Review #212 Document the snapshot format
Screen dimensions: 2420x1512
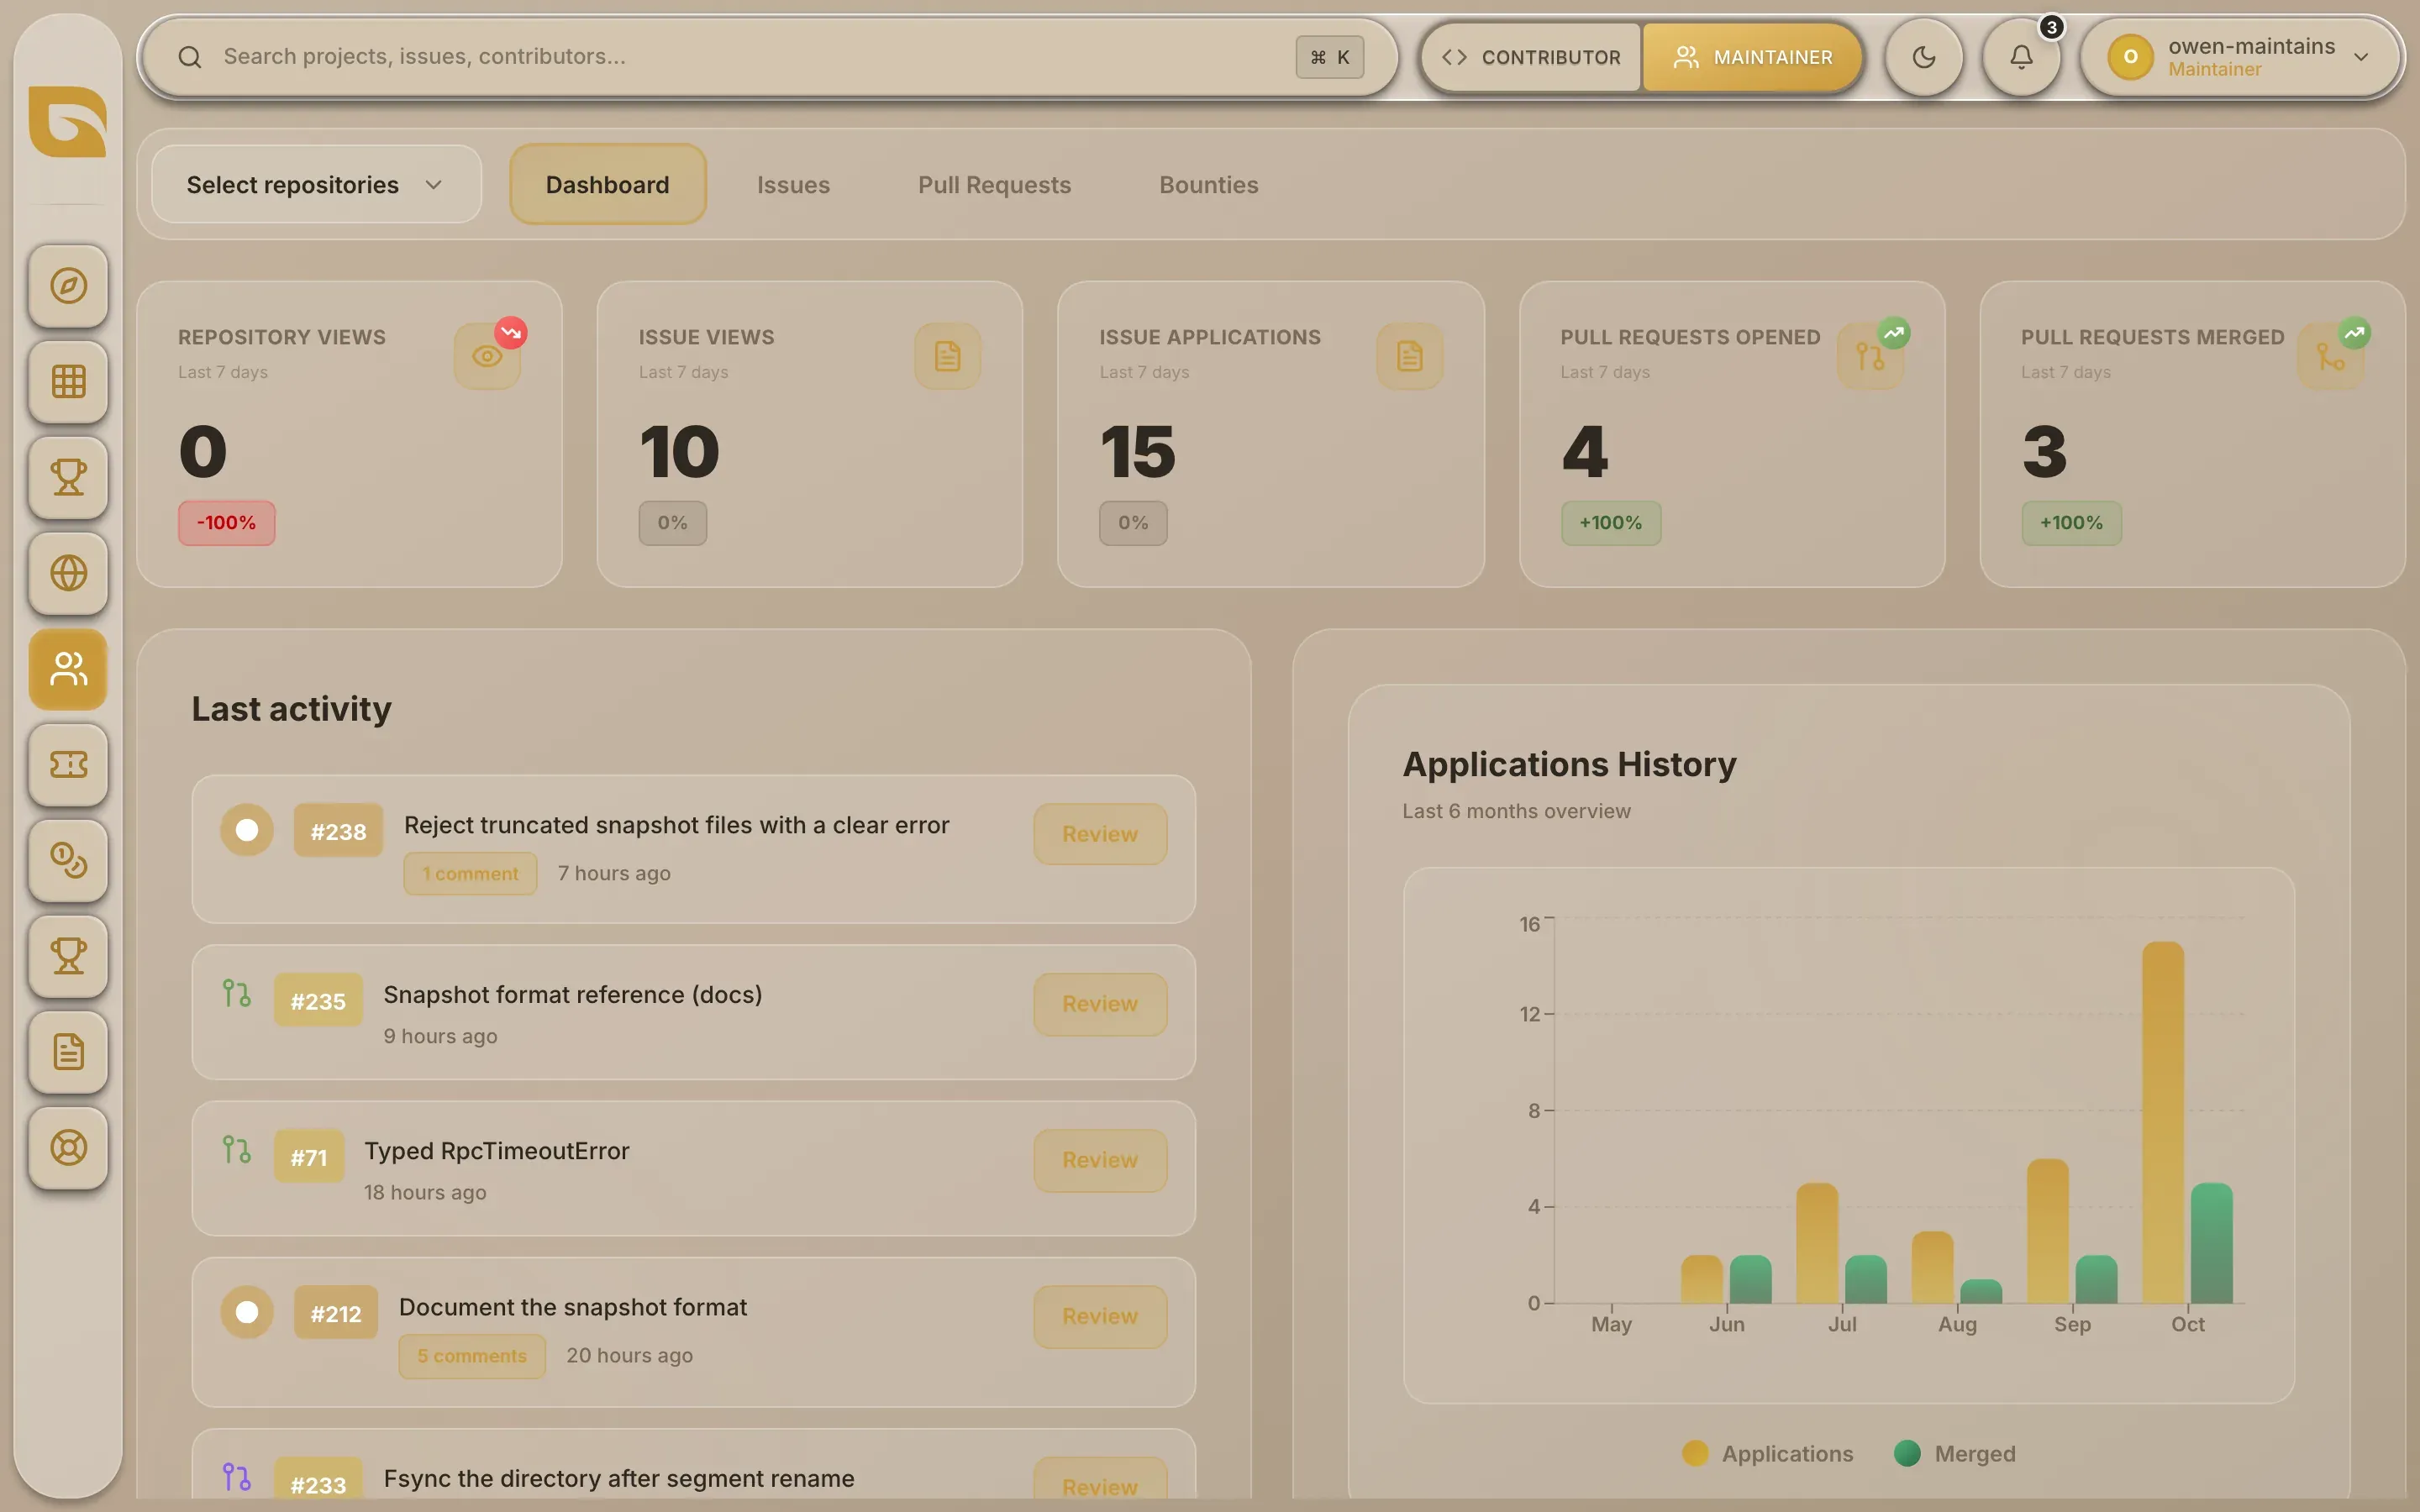(x=1099, y=1316)
